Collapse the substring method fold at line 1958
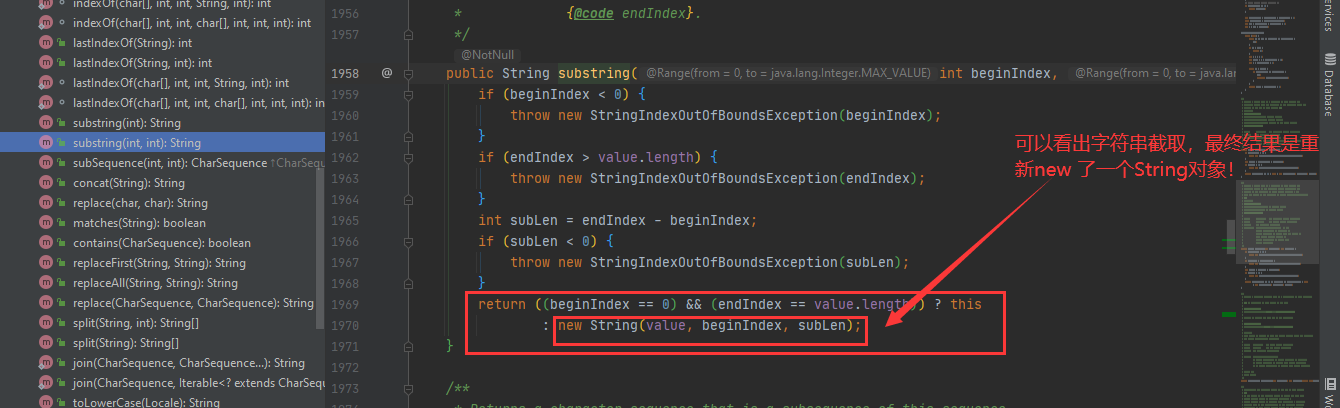Image resolution: width=1340 pixels, height=408 pixels. (408, 74)
